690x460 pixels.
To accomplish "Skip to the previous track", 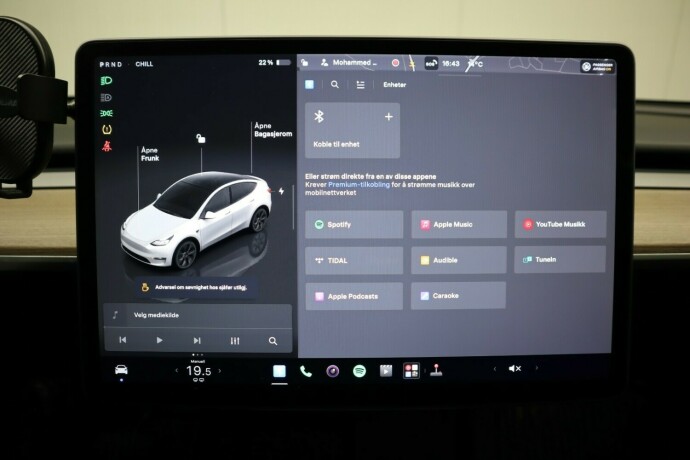I will (x=123, y=340).
